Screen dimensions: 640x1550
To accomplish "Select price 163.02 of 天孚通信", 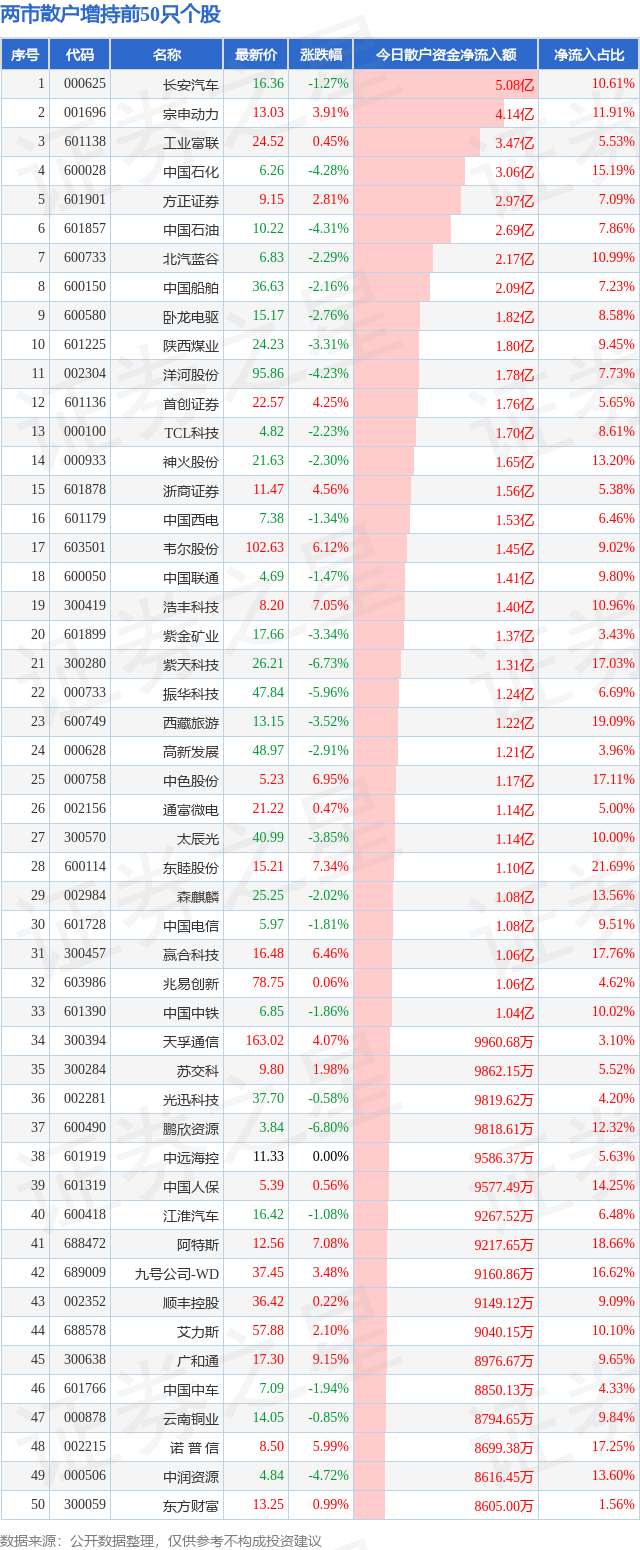I will point(265,1041).
